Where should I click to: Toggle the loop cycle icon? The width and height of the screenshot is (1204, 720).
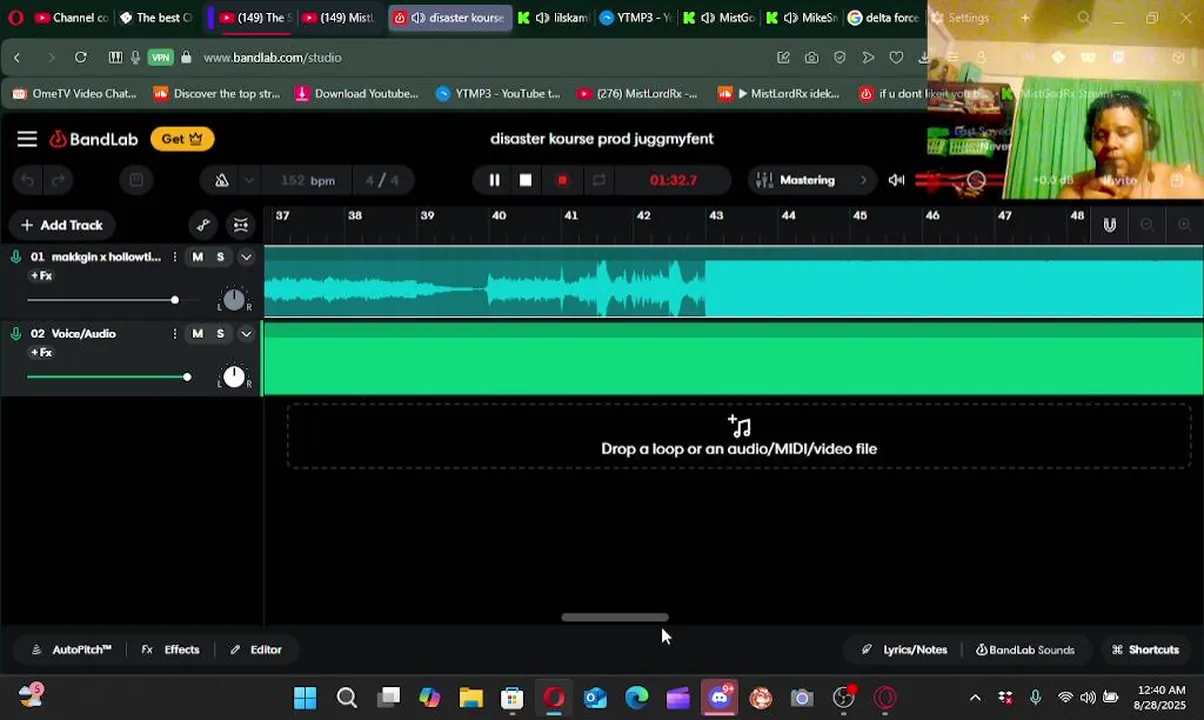pos(599,180)
